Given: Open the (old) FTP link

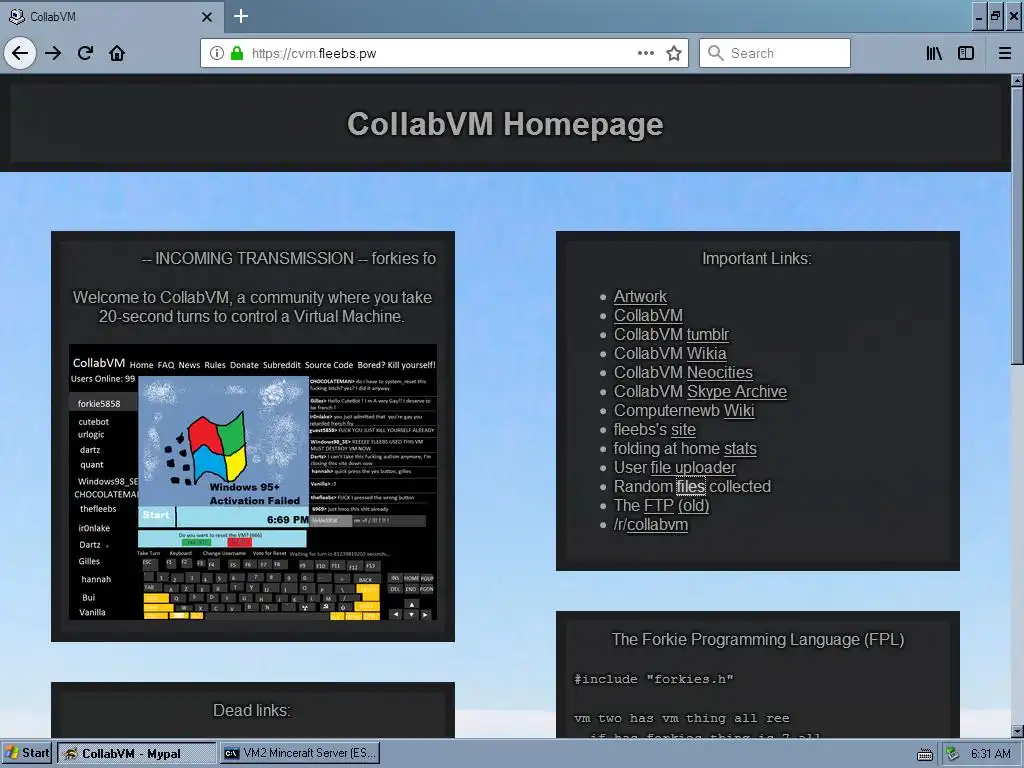Looking at the screenshot, I should point(693,505).
